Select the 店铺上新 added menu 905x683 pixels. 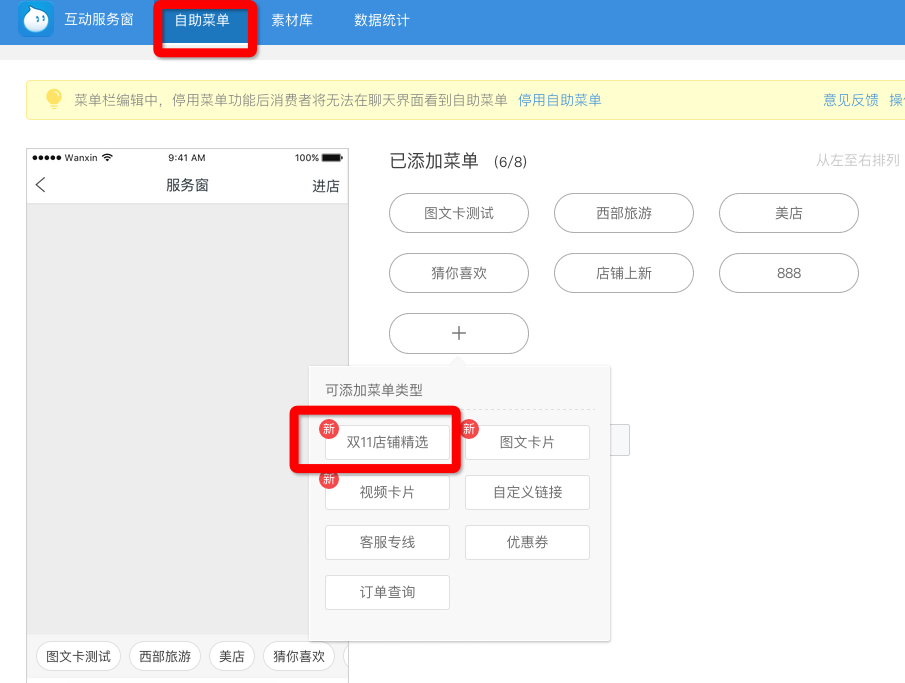click(x=624, y=273)
